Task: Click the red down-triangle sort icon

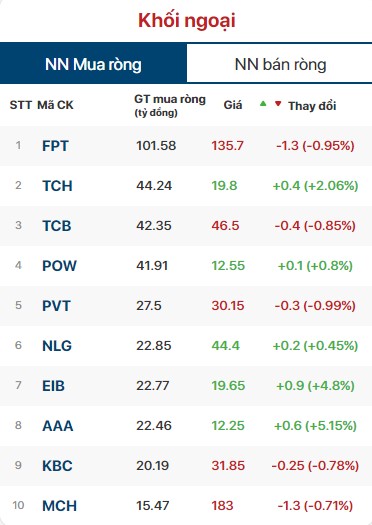Action: tap(278, 104)
